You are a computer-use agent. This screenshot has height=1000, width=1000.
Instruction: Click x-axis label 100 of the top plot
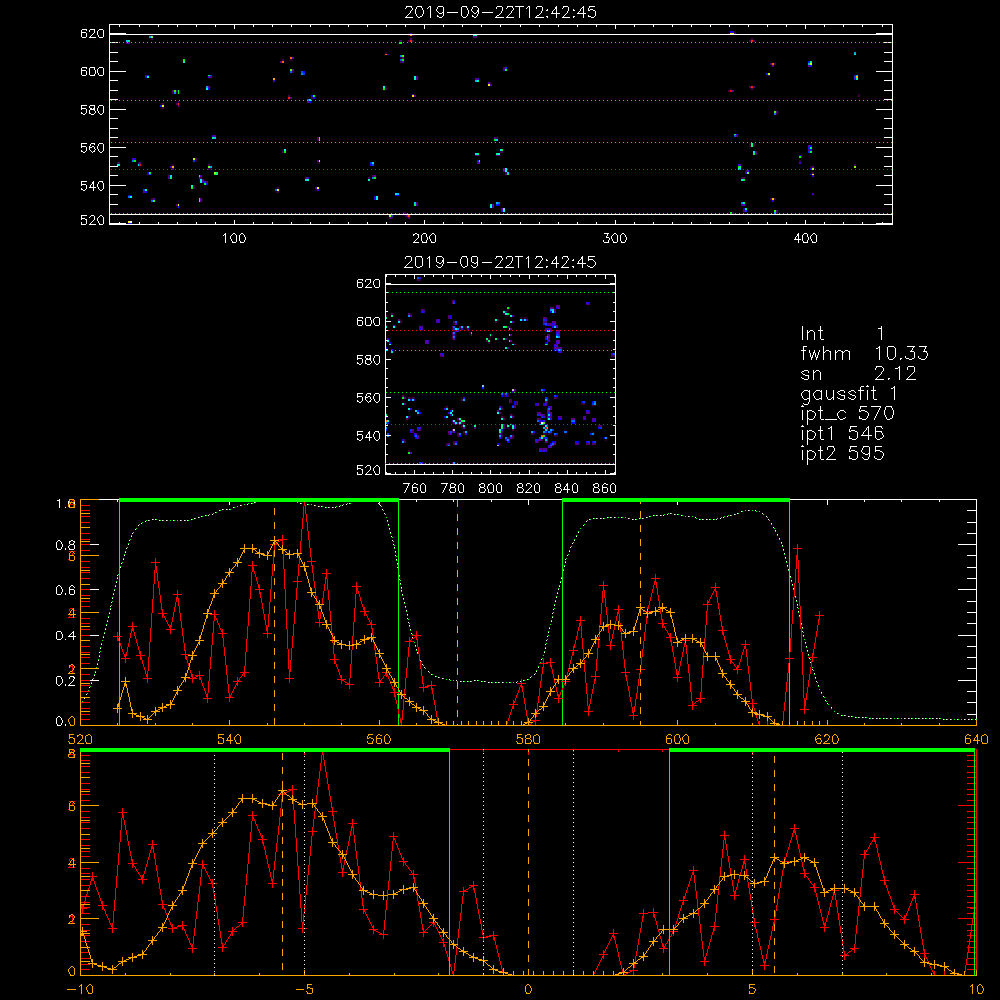tap(234, 239)
